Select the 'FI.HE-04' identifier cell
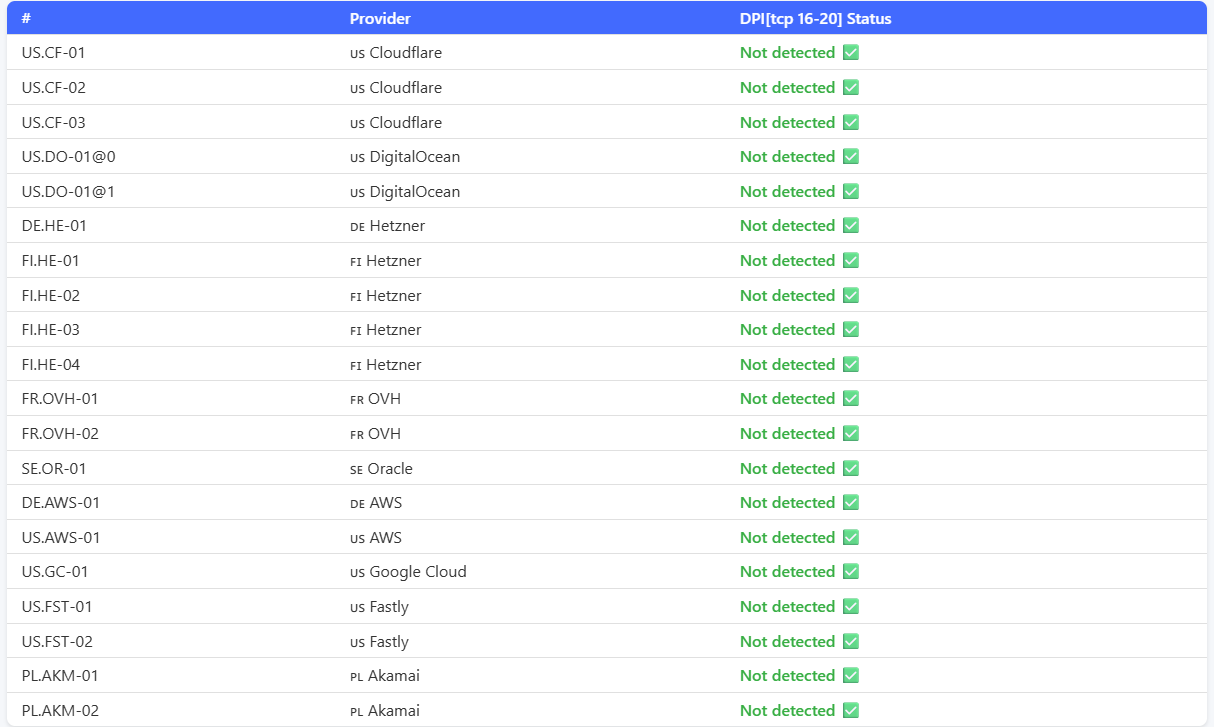 pos(50,364)
